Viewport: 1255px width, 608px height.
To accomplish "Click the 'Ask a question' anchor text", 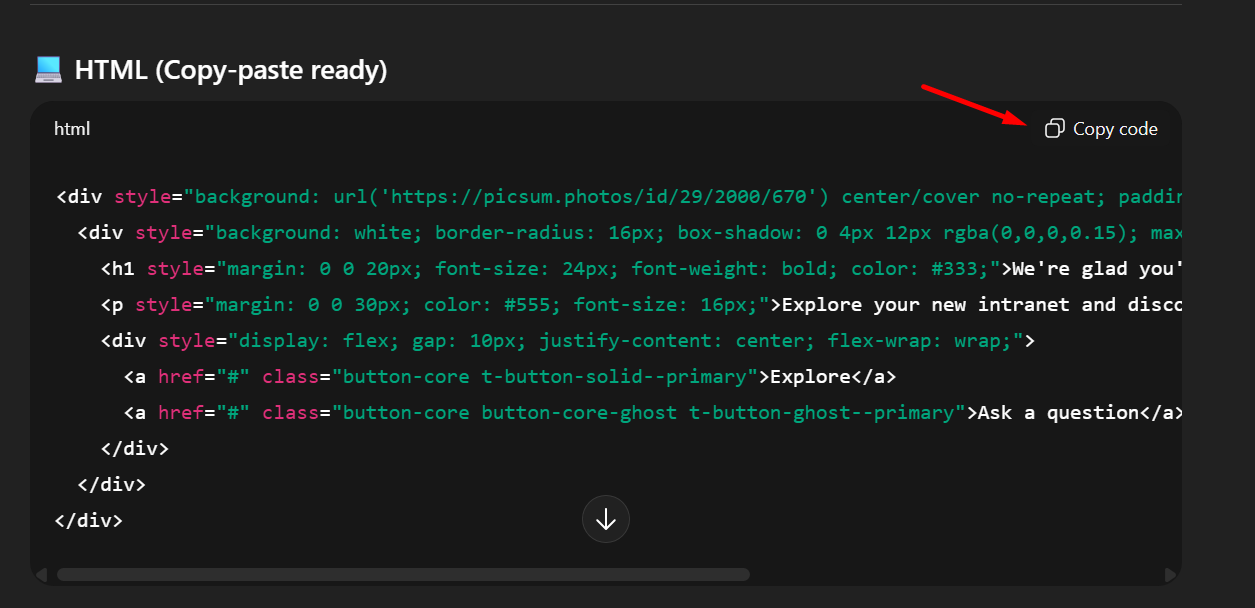I will coord(1059,413).
